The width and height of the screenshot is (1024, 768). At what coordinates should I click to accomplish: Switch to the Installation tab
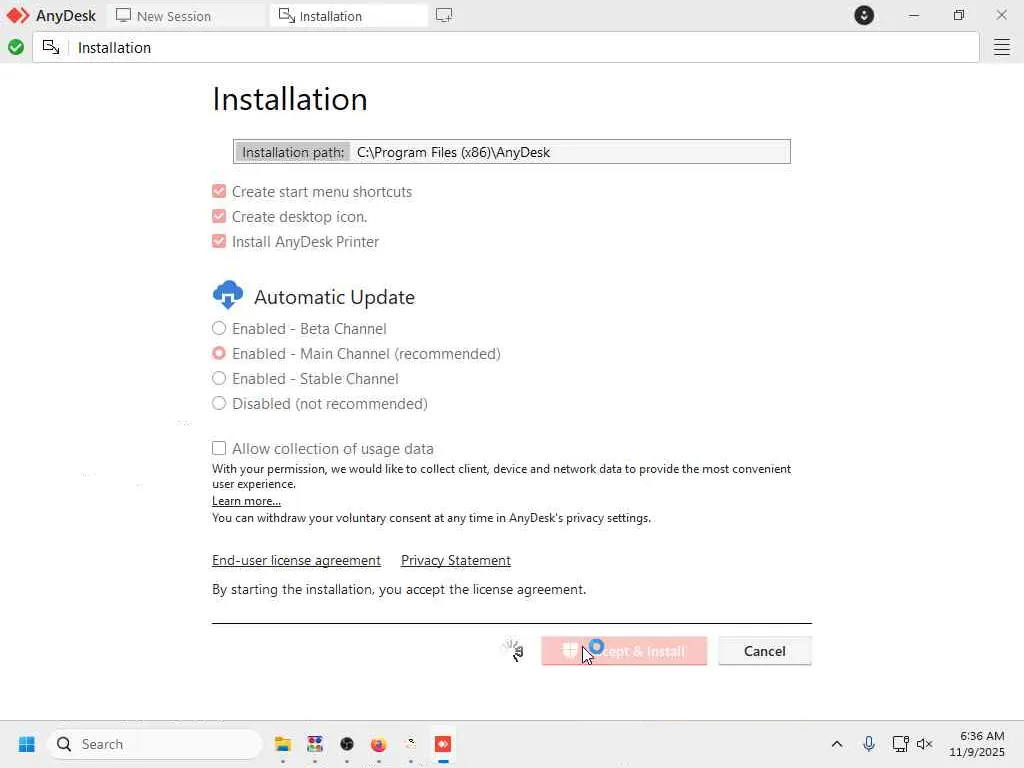point(348,16)
